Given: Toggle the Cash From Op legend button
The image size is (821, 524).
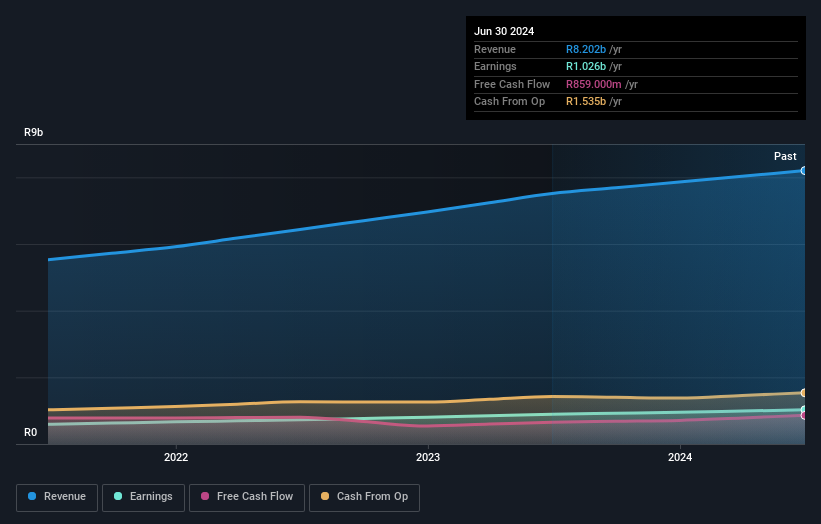Looking at the screenshot, I should click(364, 497).
